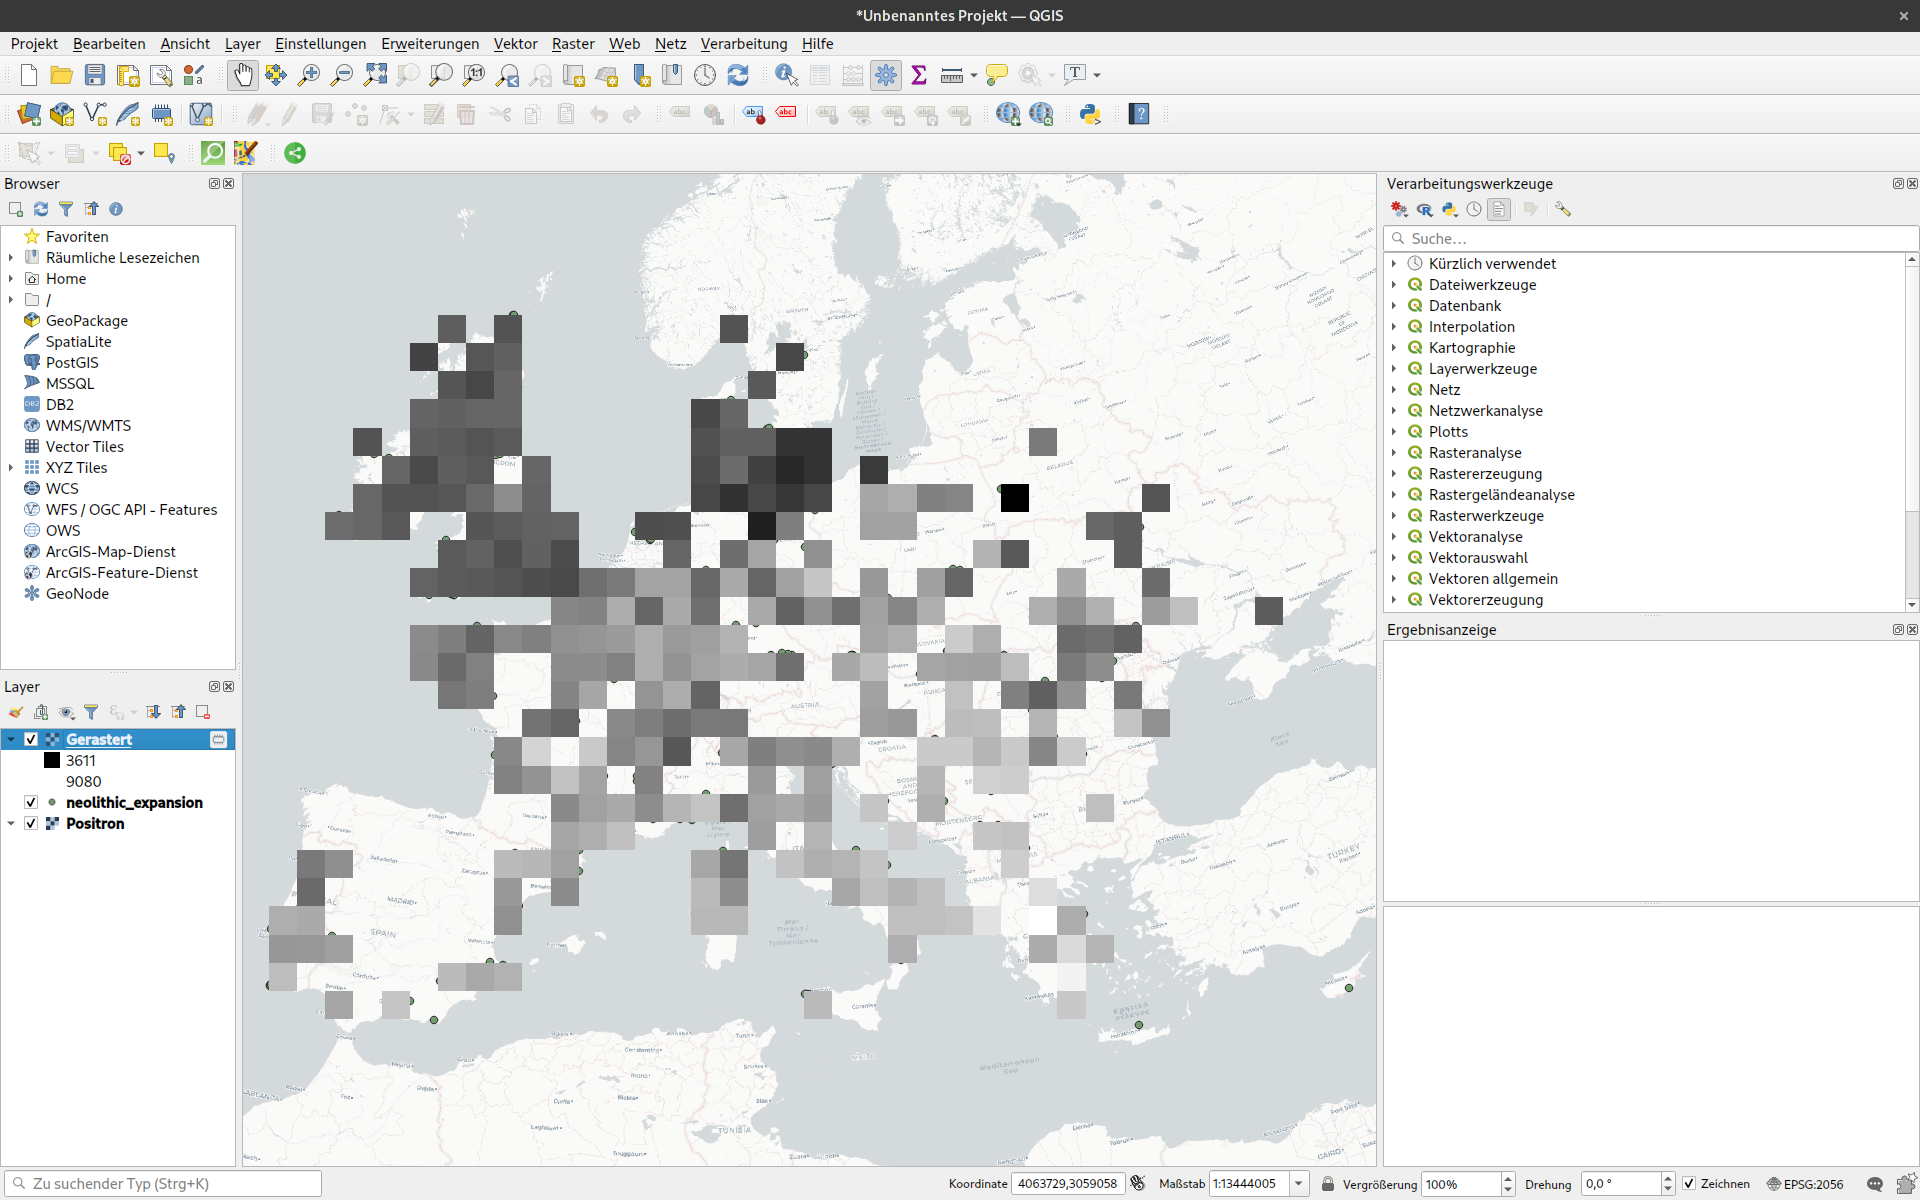This screenshot has width=1920, height=1200.
Task: Click the Zoom In magnifier tool
Action: click(309, 75)
